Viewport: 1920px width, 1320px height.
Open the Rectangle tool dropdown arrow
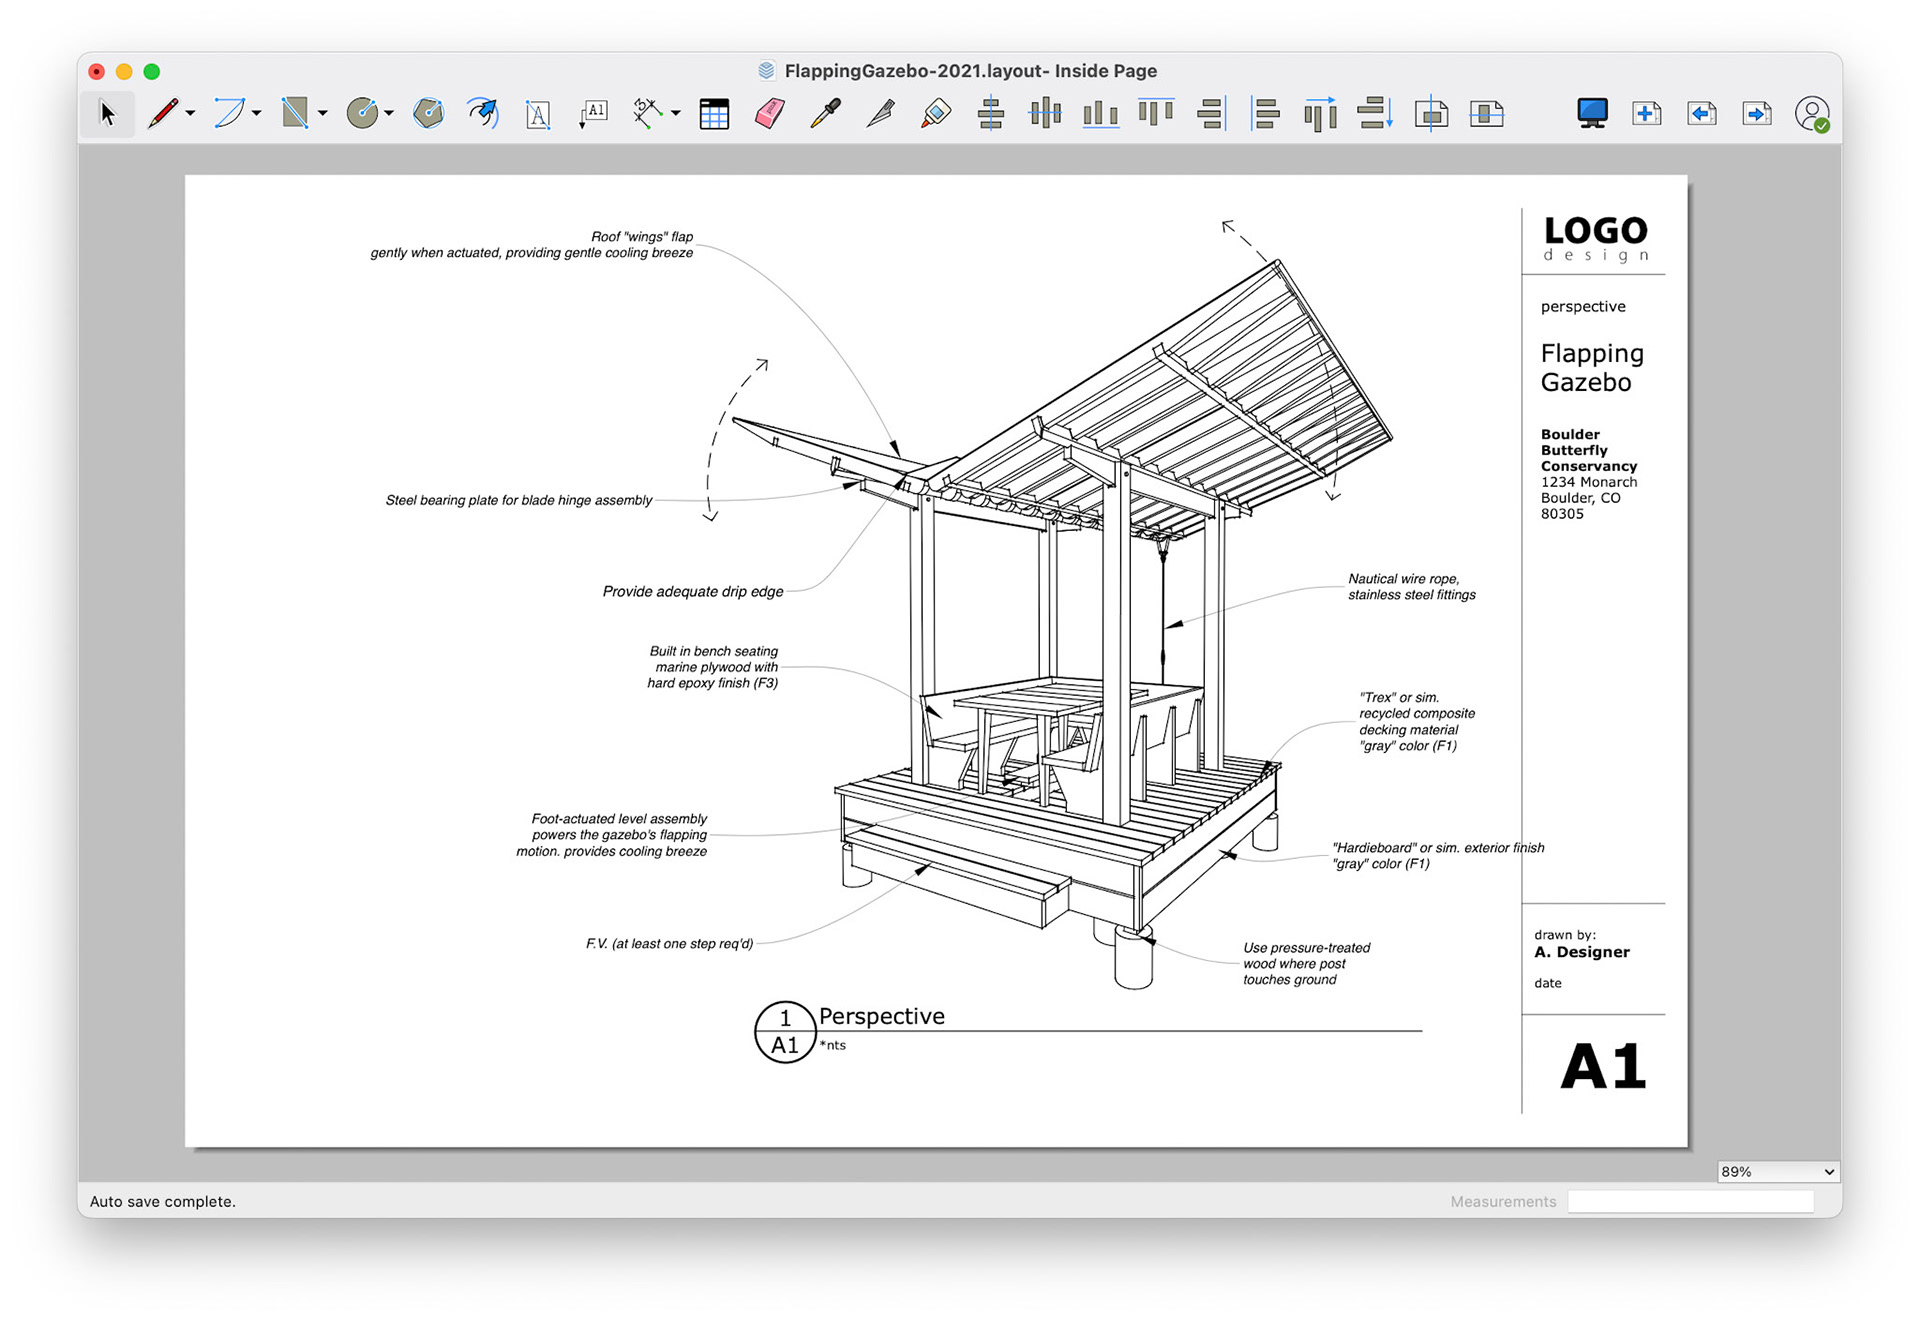coord(323,114)
